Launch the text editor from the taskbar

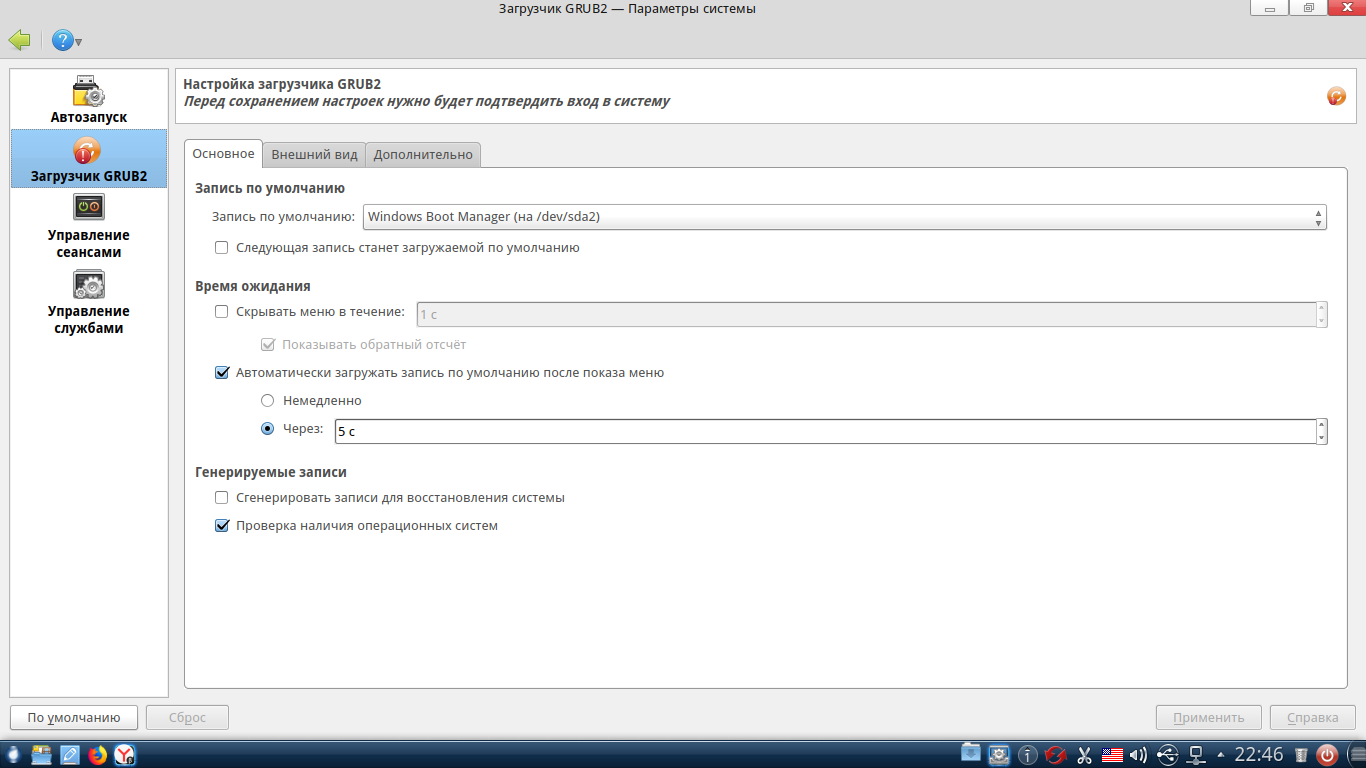click(70, 755)
